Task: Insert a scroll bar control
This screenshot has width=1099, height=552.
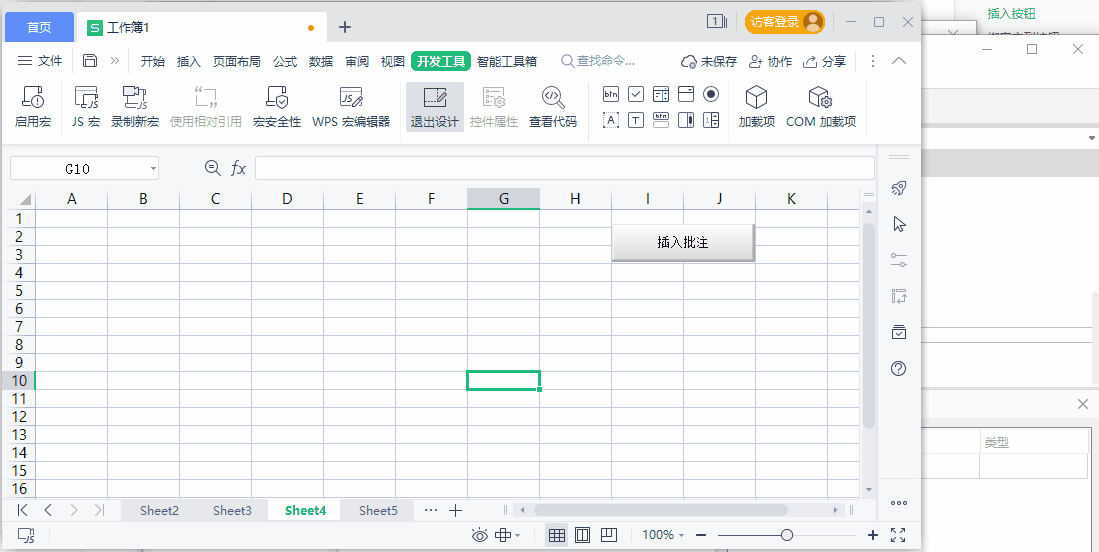Action: (686, 120)
